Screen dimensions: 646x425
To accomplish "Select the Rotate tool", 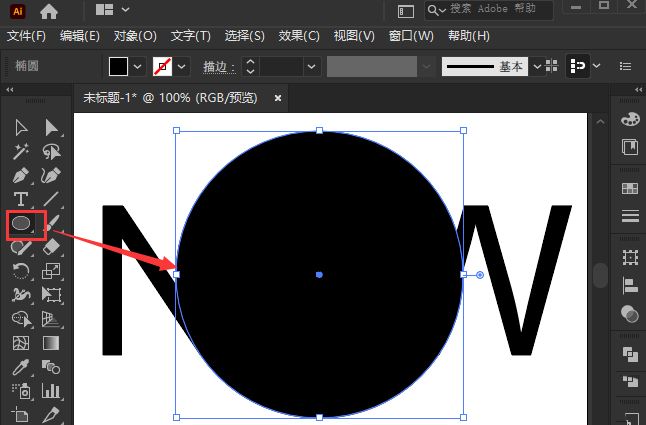I will coord(21,271).
